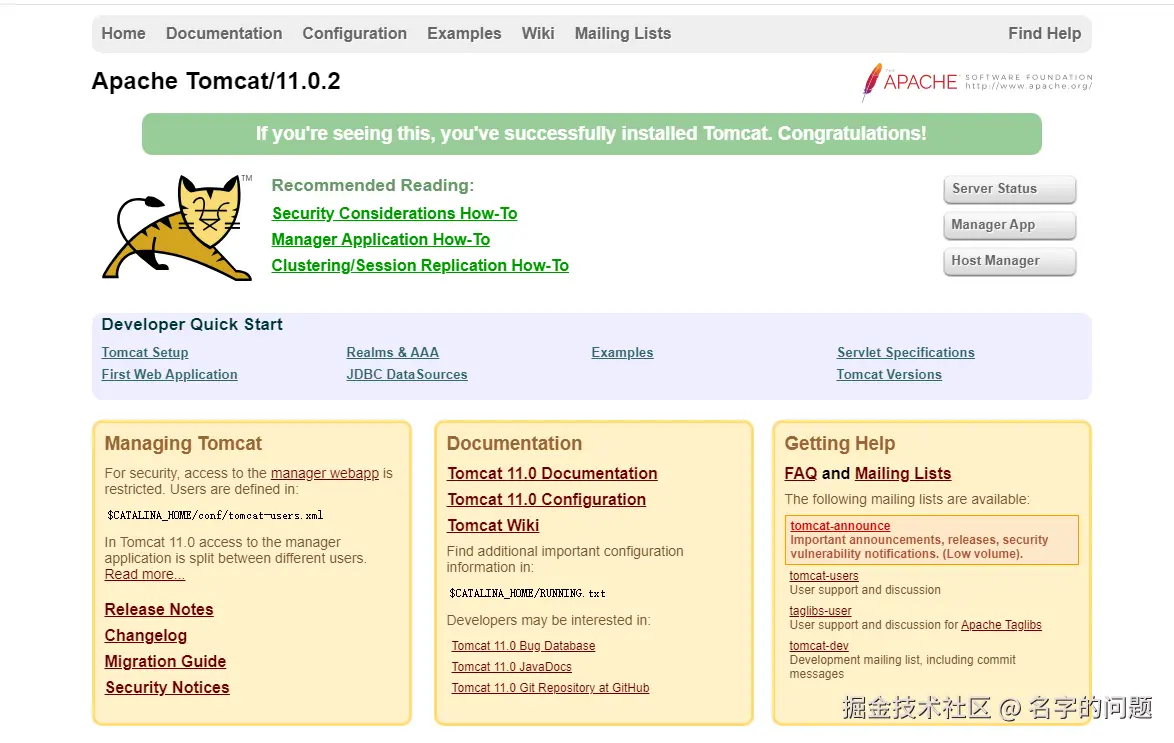Open the Documentation nav item
Screen dimensions: 1174x743
pos(224,34)
